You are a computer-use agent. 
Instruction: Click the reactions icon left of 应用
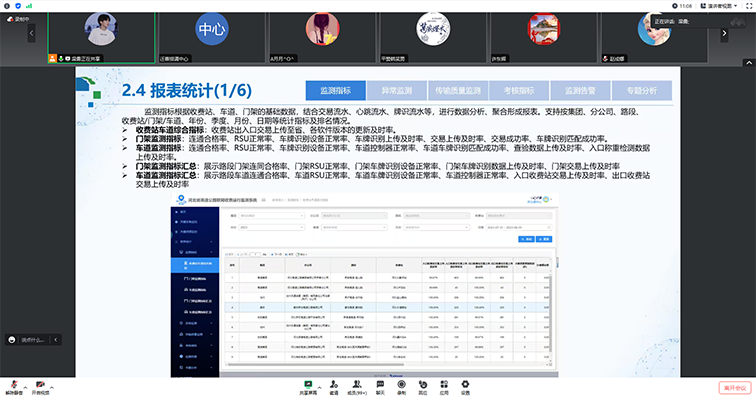[x=423, y=384]
